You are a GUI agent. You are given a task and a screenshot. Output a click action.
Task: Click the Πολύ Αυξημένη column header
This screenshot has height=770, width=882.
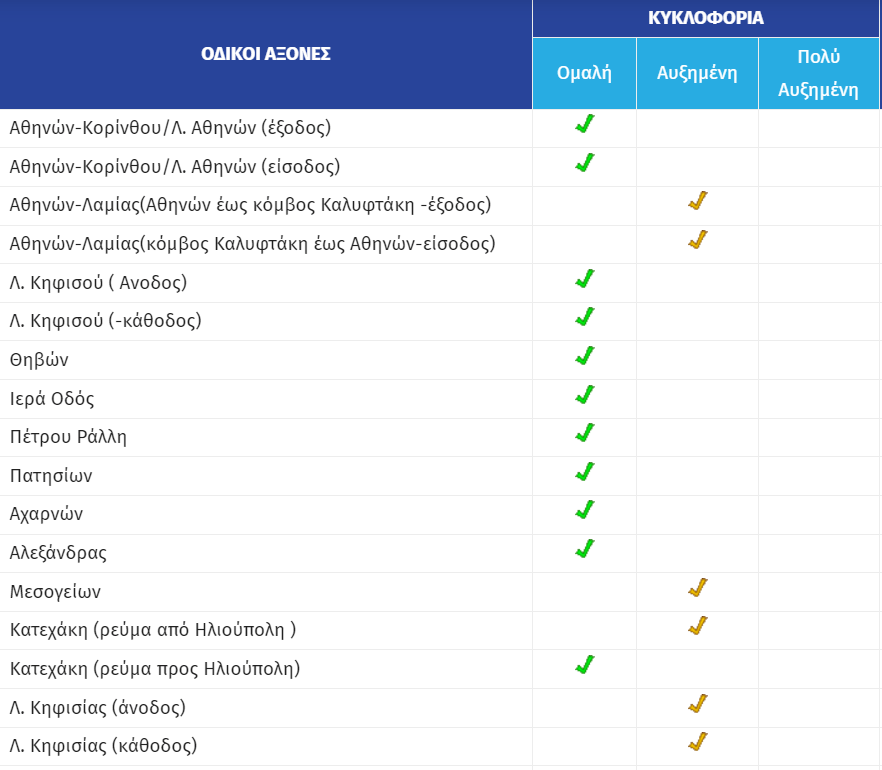tap(818, 73)
